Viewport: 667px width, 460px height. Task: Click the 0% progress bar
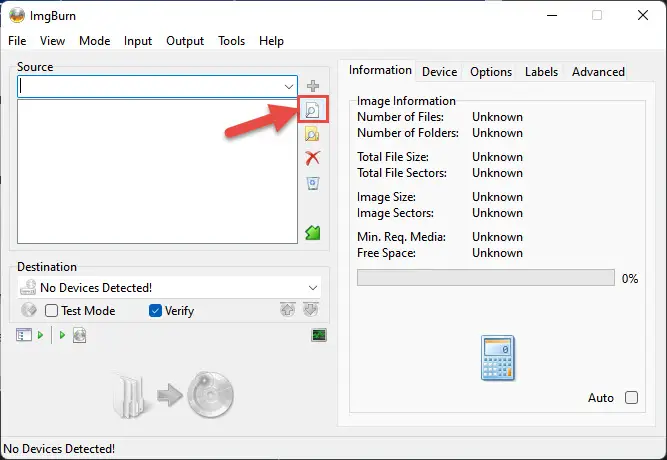486,277
